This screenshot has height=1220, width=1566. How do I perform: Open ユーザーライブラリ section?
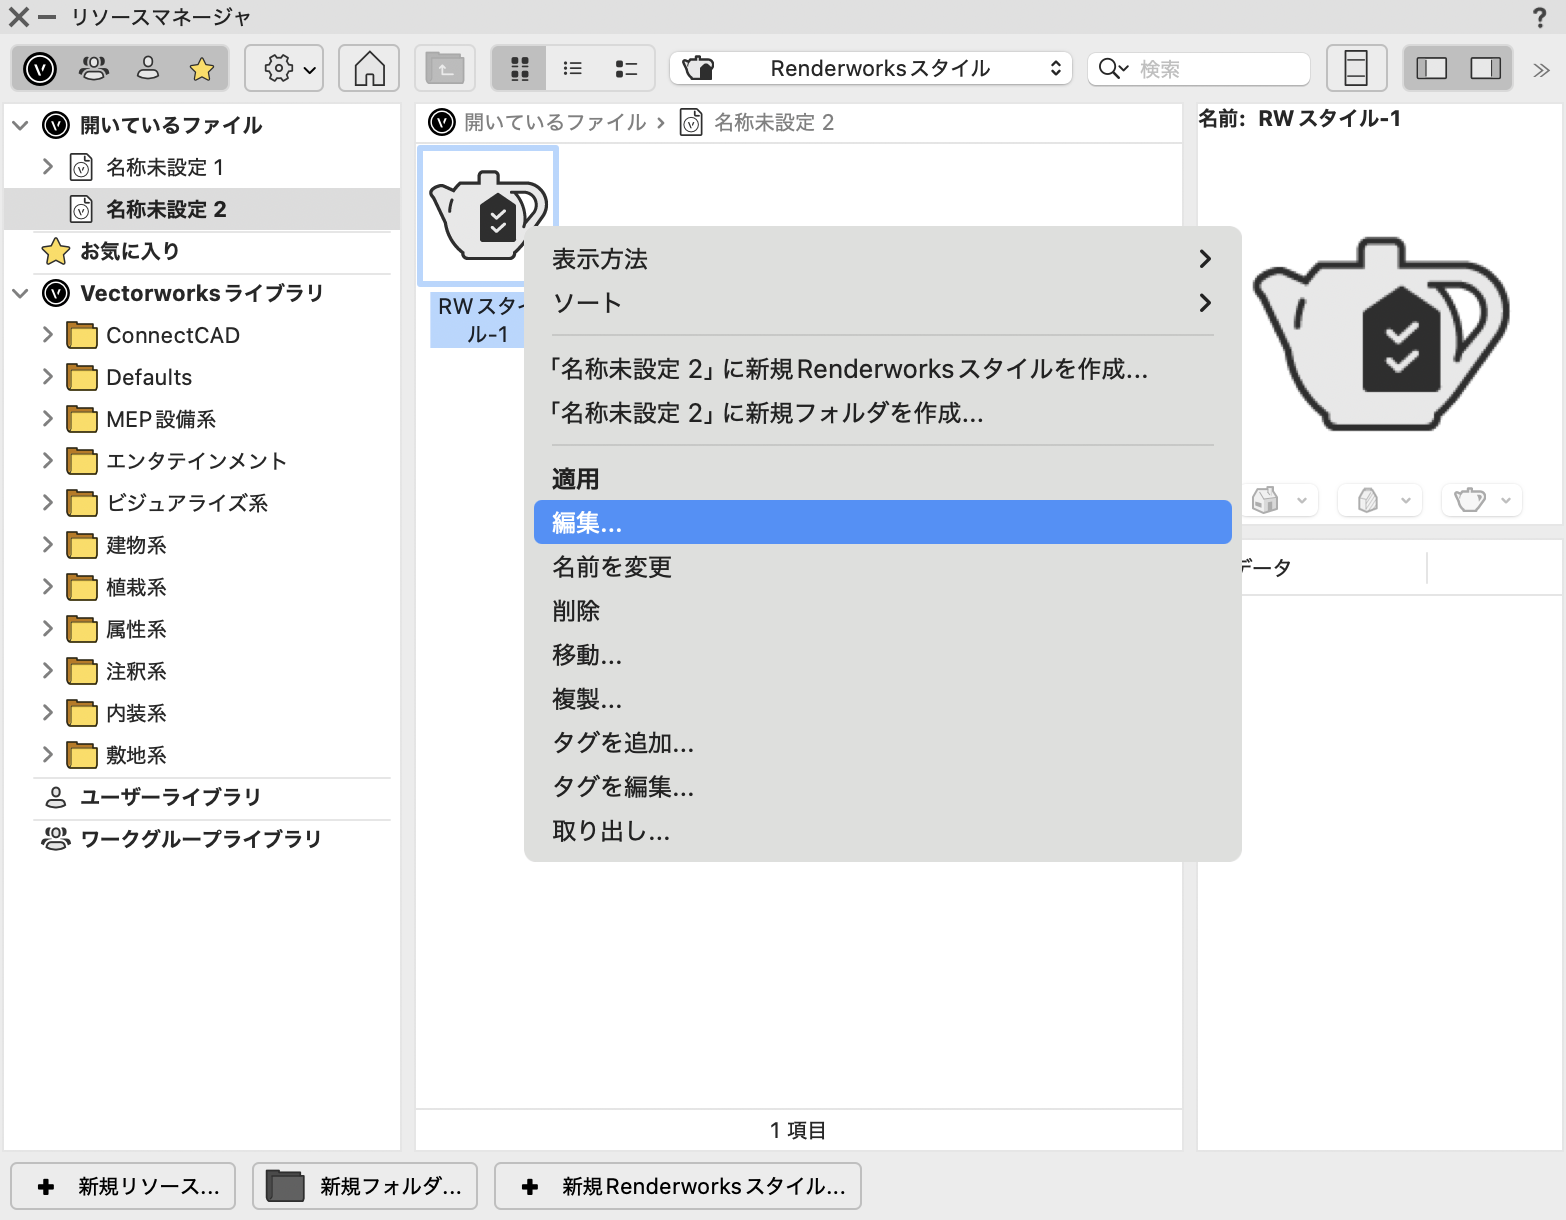click(x=170, y=797)
